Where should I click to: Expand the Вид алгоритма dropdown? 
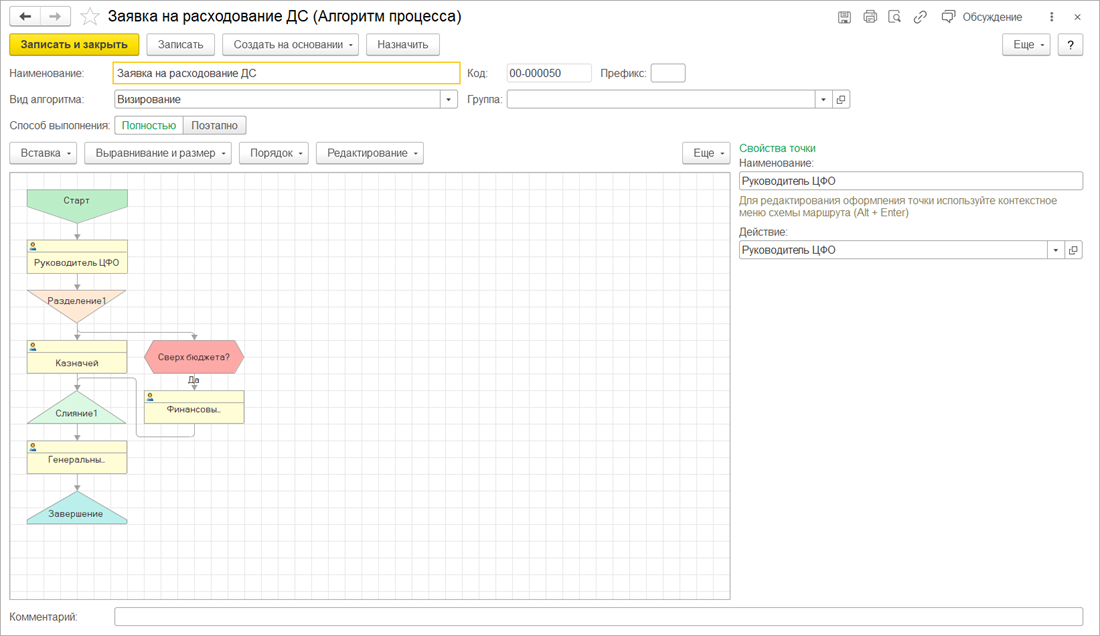tap(449, 100)
